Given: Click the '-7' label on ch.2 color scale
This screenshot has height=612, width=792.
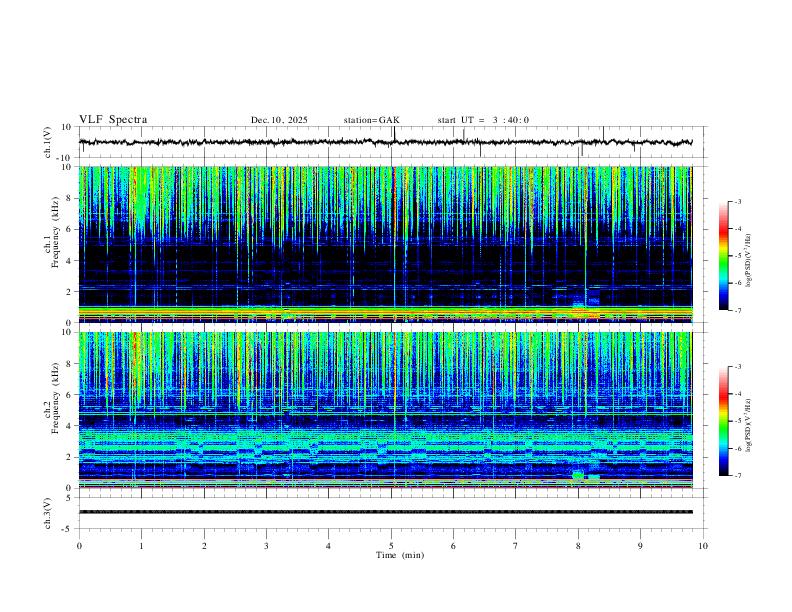Looking at the screenshot, I should pyautogui.click(x=737, y=476).
